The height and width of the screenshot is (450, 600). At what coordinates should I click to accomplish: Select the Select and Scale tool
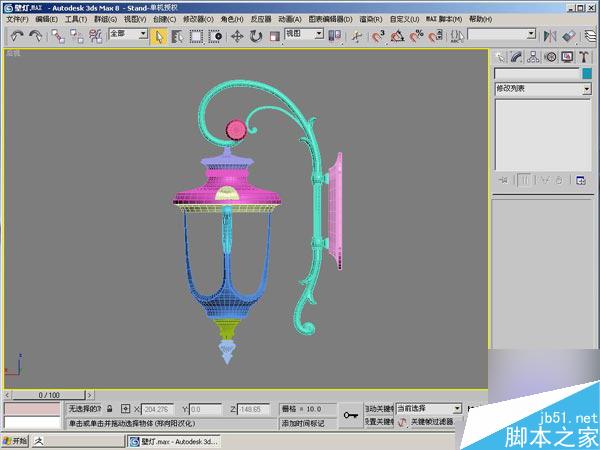[x=275, y=36]
